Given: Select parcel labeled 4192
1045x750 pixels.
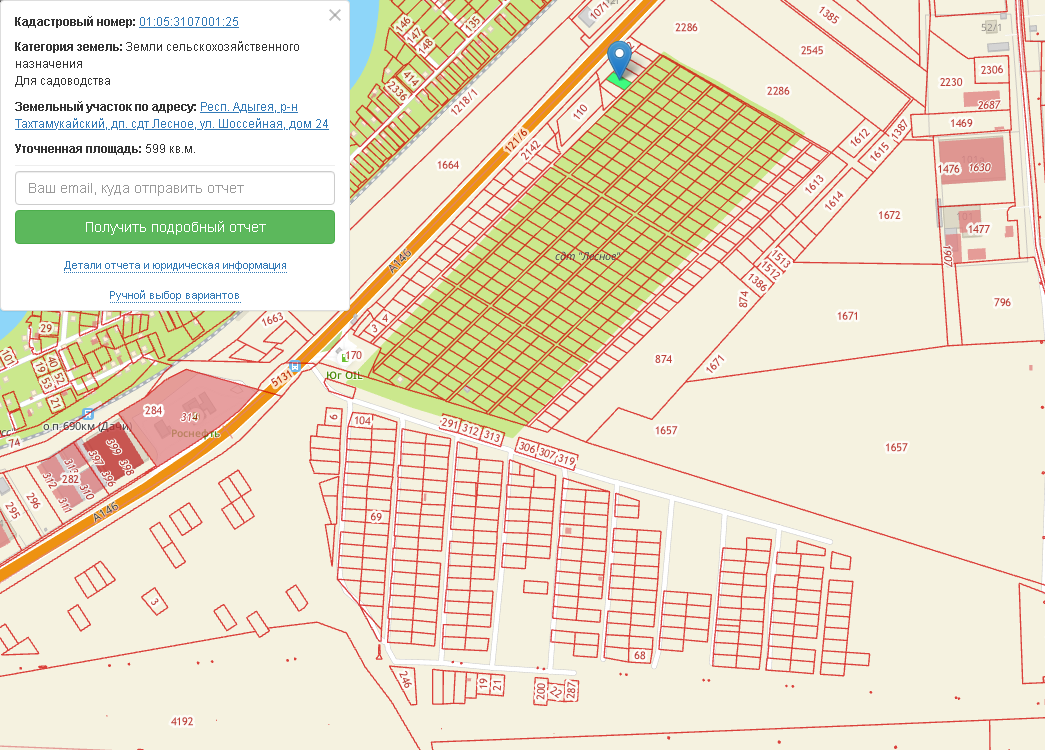Looking at the screenshot, I should coord(182,721).
